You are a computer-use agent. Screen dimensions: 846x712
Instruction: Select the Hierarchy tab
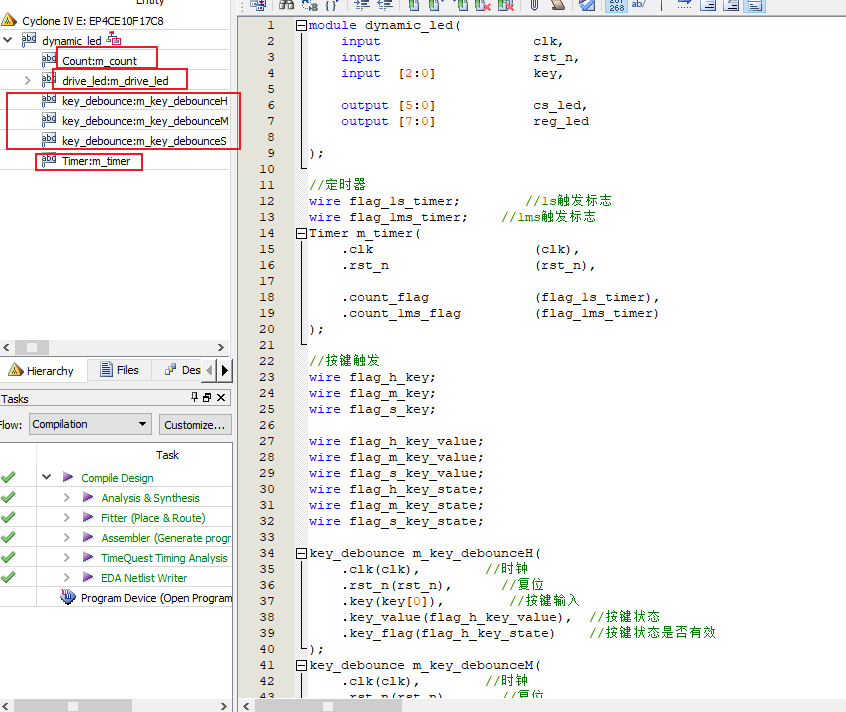pyautogui.click(x=42, y=370)
